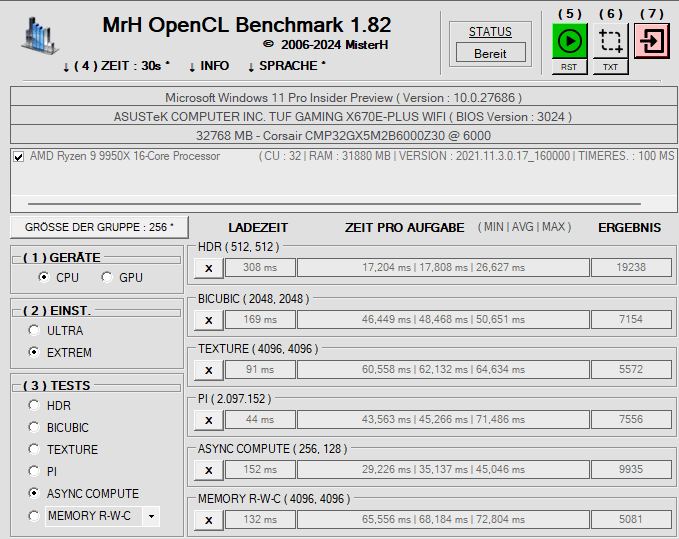The height and width of the screenshot is (539, 679).
Task: Select the TEXTURE test radio button
Action: pyautogui.click(x=34, y=449)
